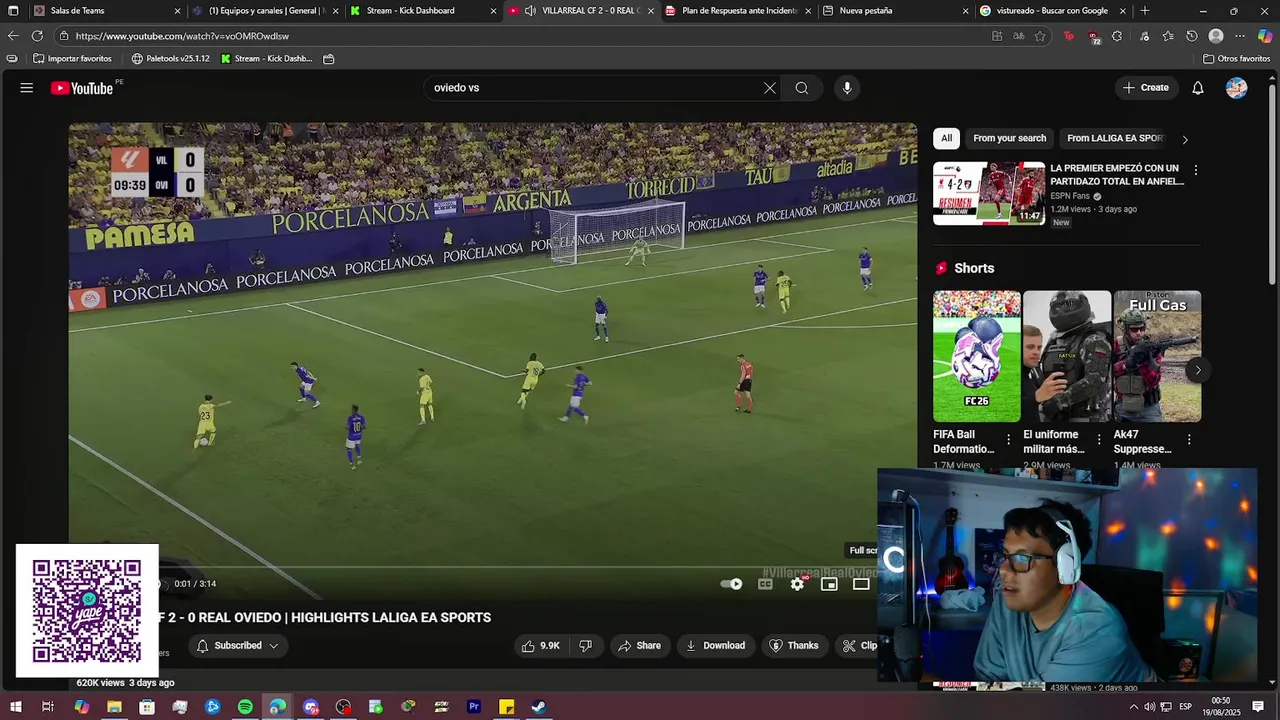
Task: Select the From your search chip
Action: point(1009,139)
